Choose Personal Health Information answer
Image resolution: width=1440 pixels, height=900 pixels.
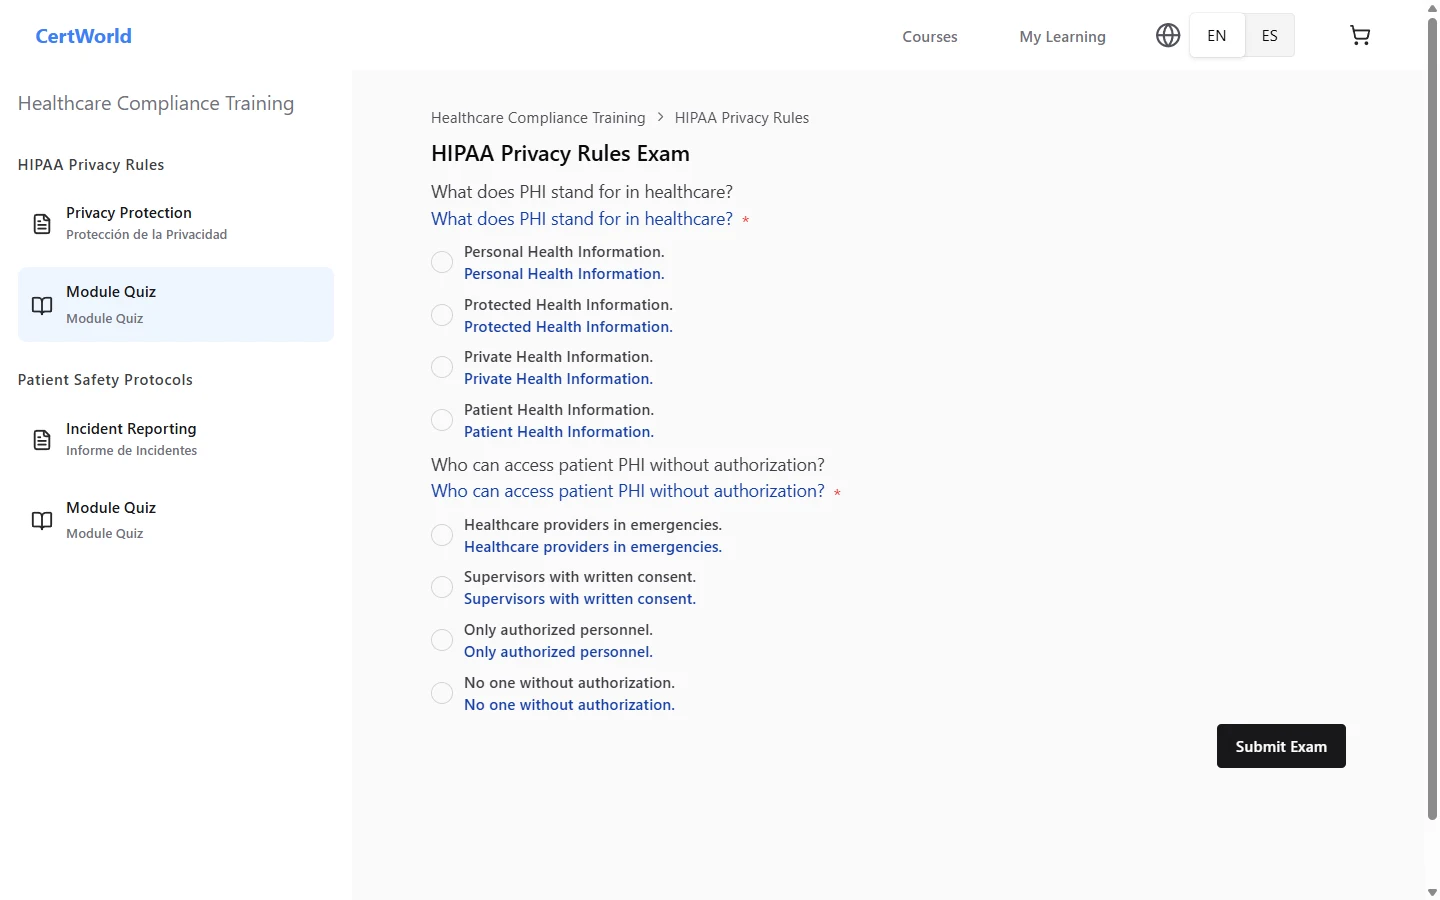(442, 262)
